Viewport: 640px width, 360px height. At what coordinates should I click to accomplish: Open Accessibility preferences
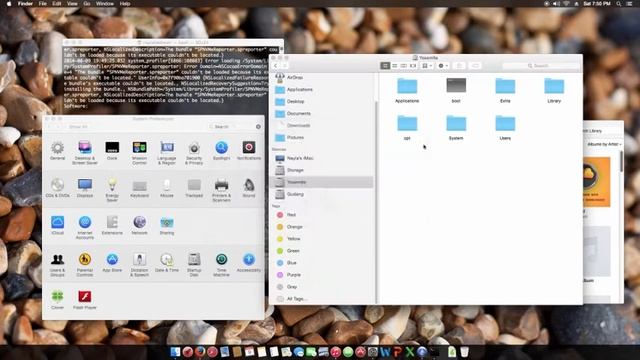click(249, 262)
